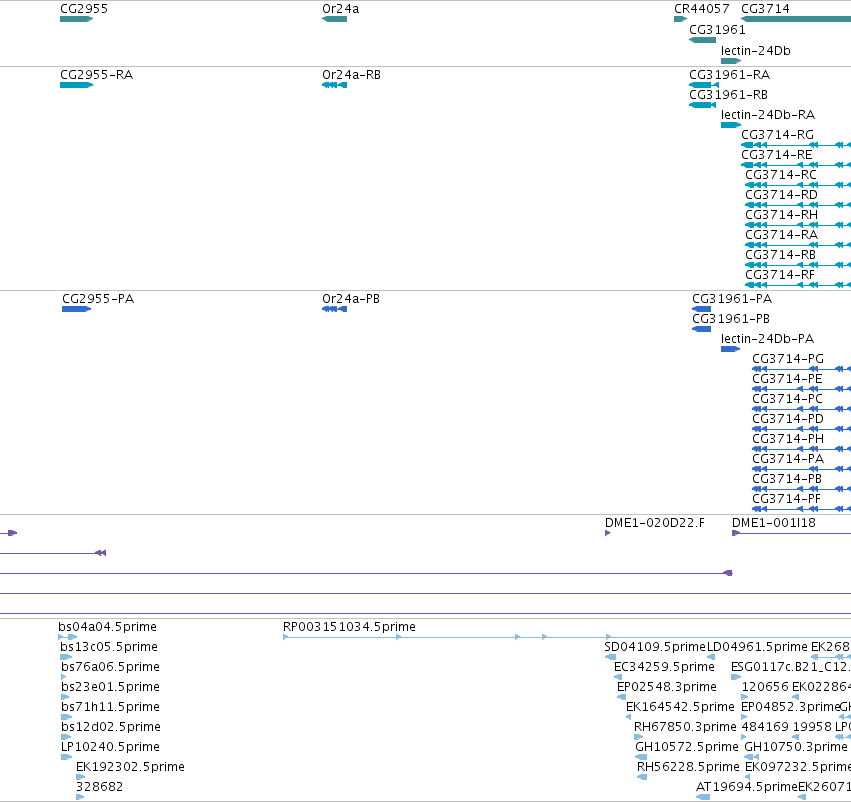Image resolution: width=851 pixels, height=802 pixels.
Task: Select the blue CDS glyph beneath CG2955-PA
Action: coord(77,309)
